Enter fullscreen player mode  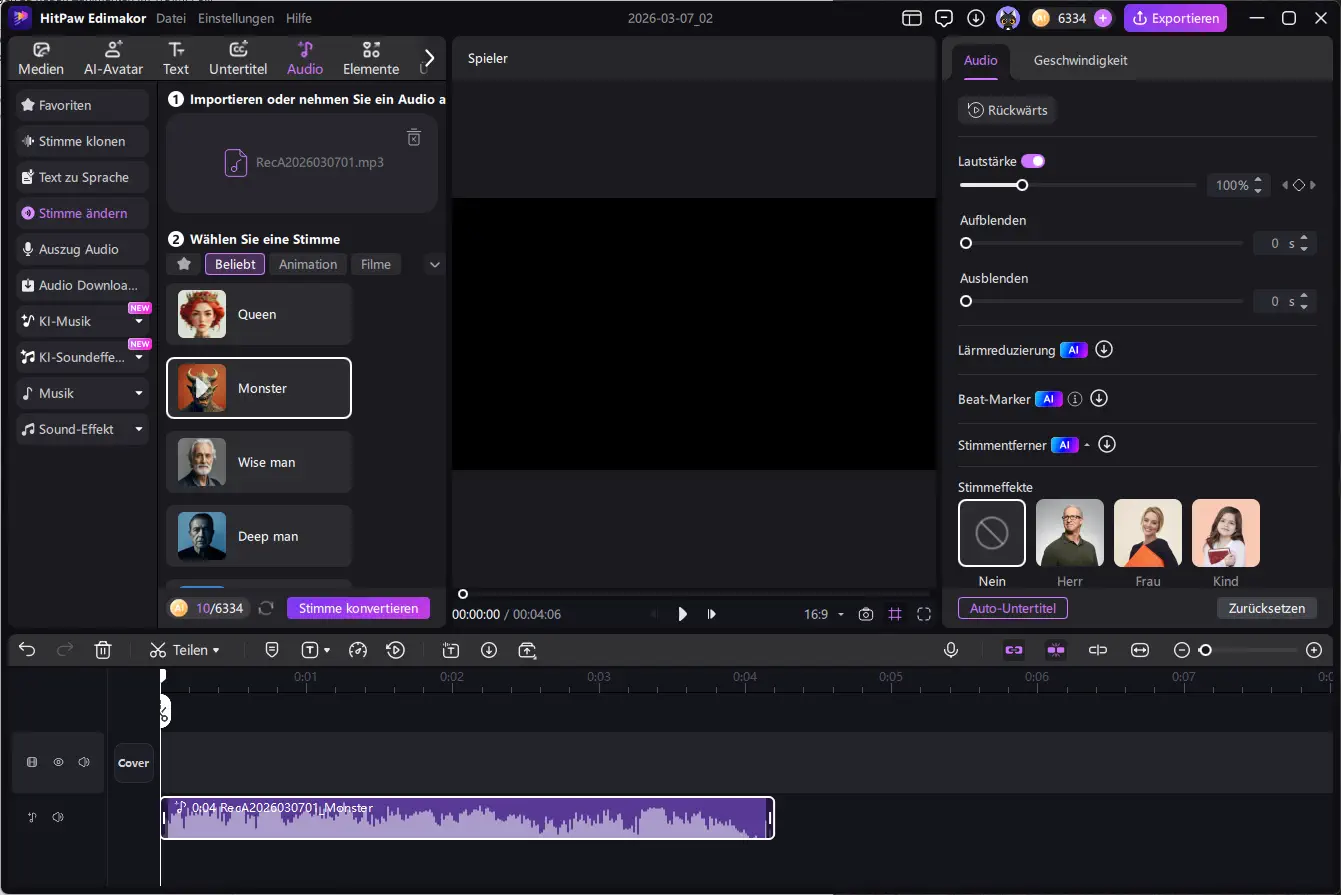pos(923,614)
